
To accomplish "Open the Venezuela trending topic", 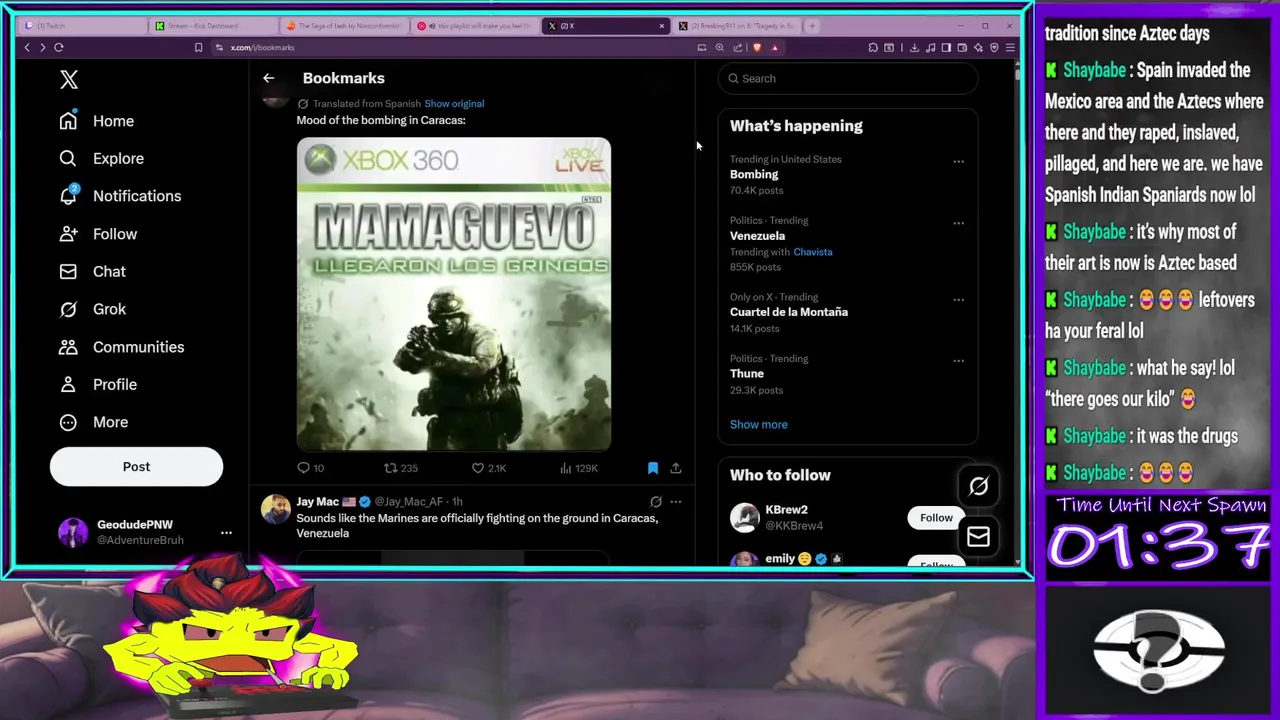I will coord(757,236).
